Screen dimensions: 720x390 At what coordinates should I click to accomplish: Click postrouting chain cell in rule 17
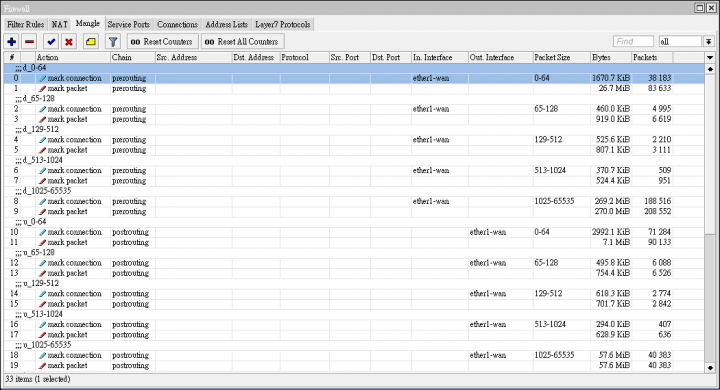[130, 334]
